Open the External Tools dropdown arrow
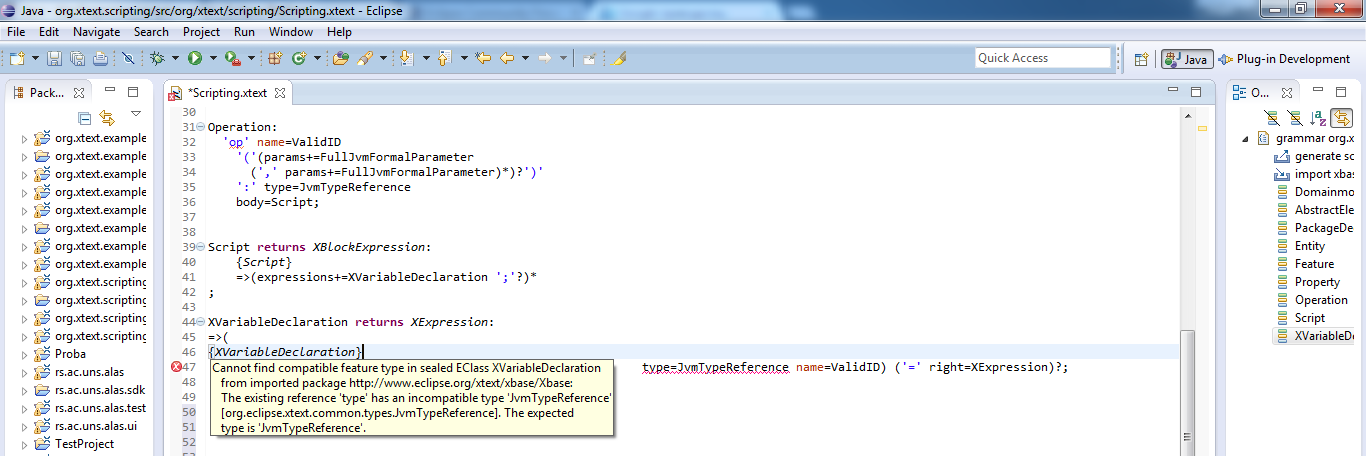 tap(250, 59)
